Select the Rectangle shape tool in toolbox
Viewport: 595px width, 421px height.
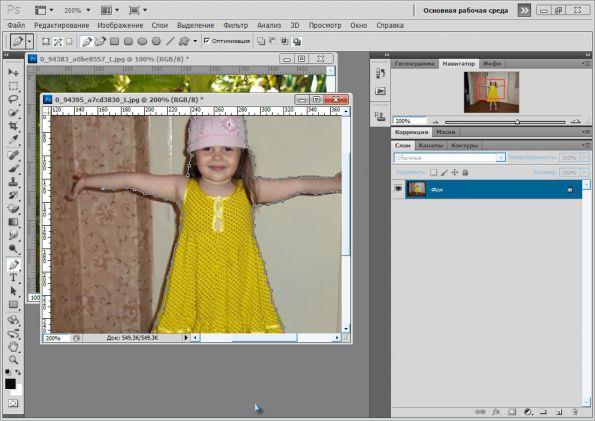[x=13, y=304]
